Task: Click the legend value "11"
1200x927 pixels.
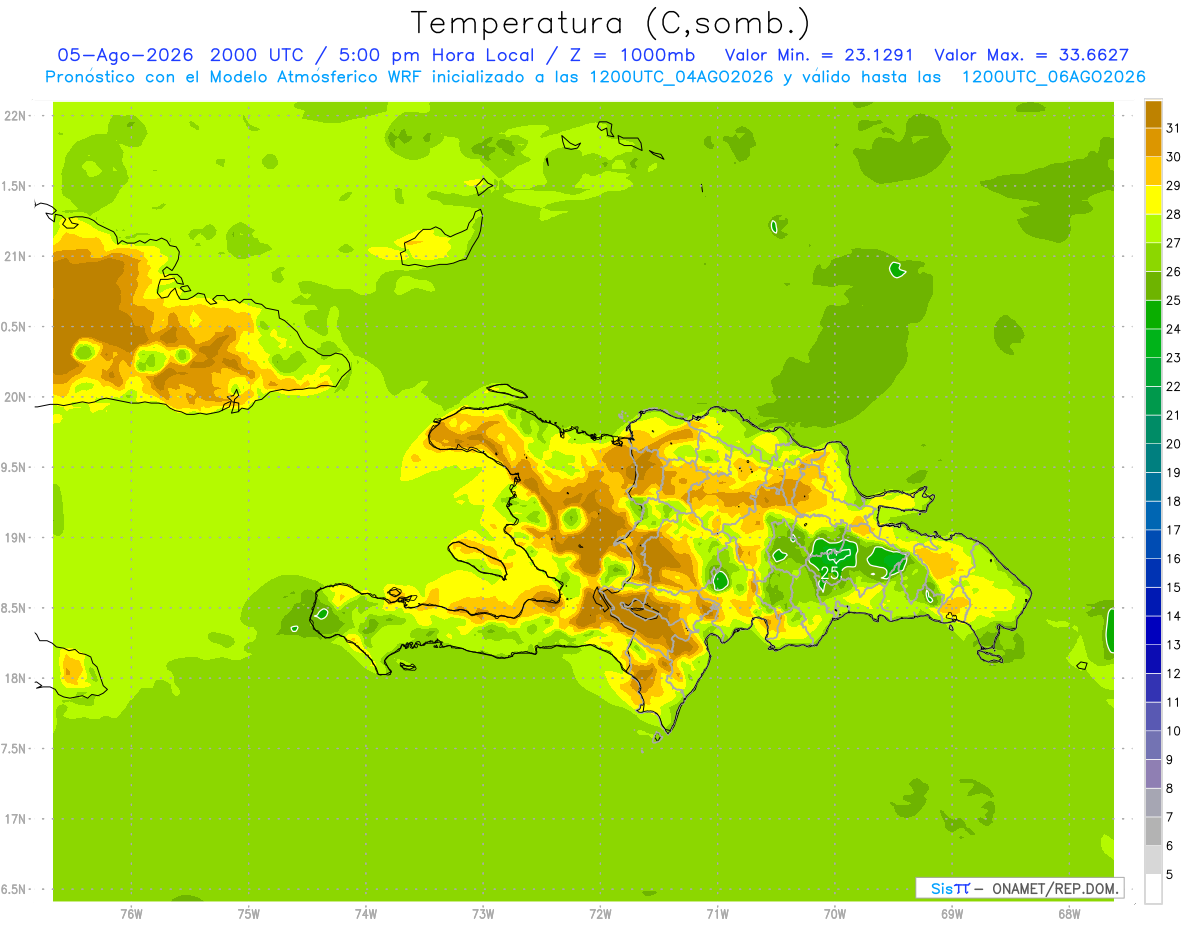Action: tap(1174, 702)
